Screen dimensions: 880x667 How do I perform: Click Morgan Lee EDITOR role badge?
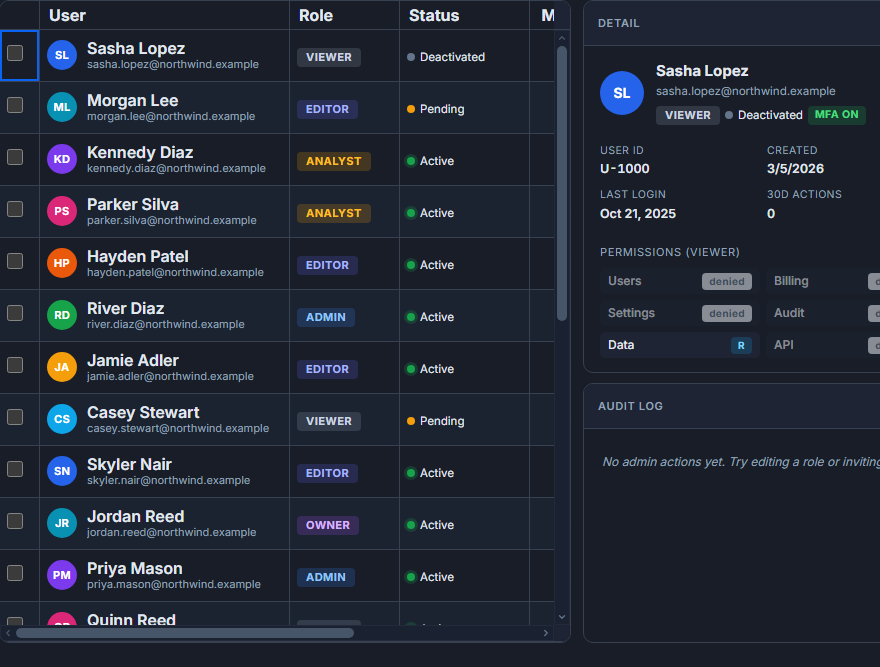coord(327,109)
